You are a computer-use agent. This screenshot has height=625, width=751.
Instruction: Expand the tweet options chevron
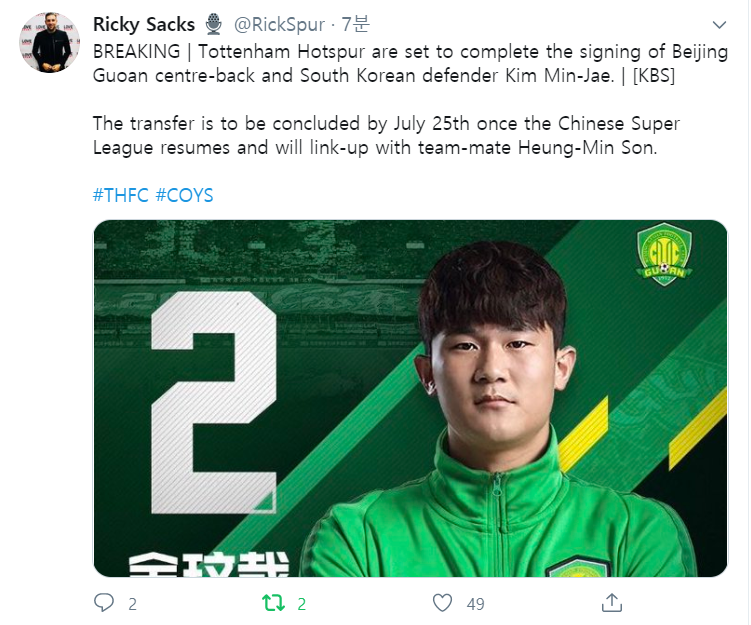[719, 24]
